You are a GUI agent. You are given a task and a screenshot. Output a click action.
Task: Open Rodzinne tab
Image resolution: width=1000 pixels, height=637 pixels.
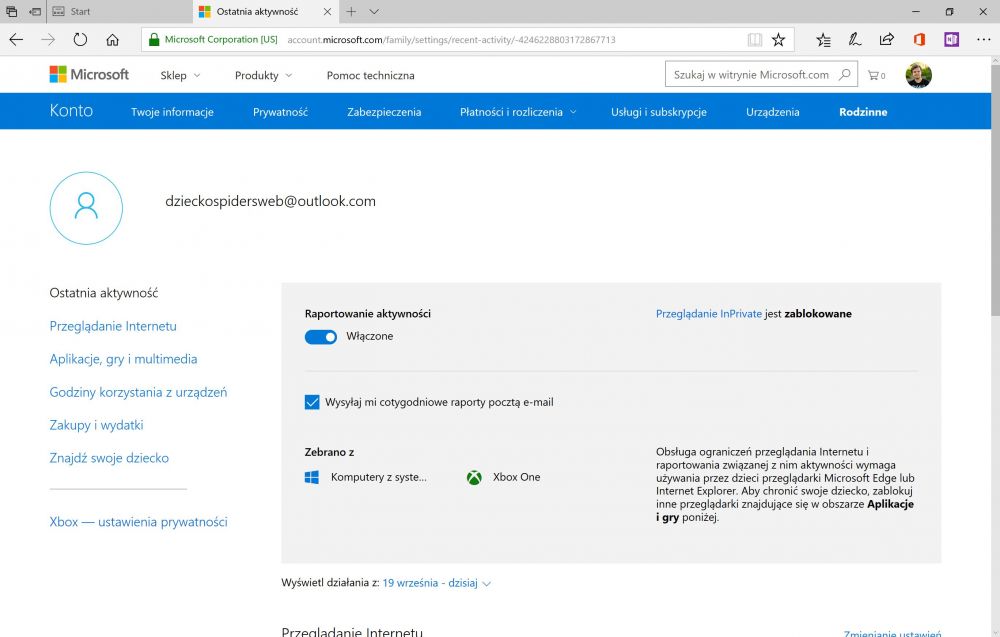point(863,112)
